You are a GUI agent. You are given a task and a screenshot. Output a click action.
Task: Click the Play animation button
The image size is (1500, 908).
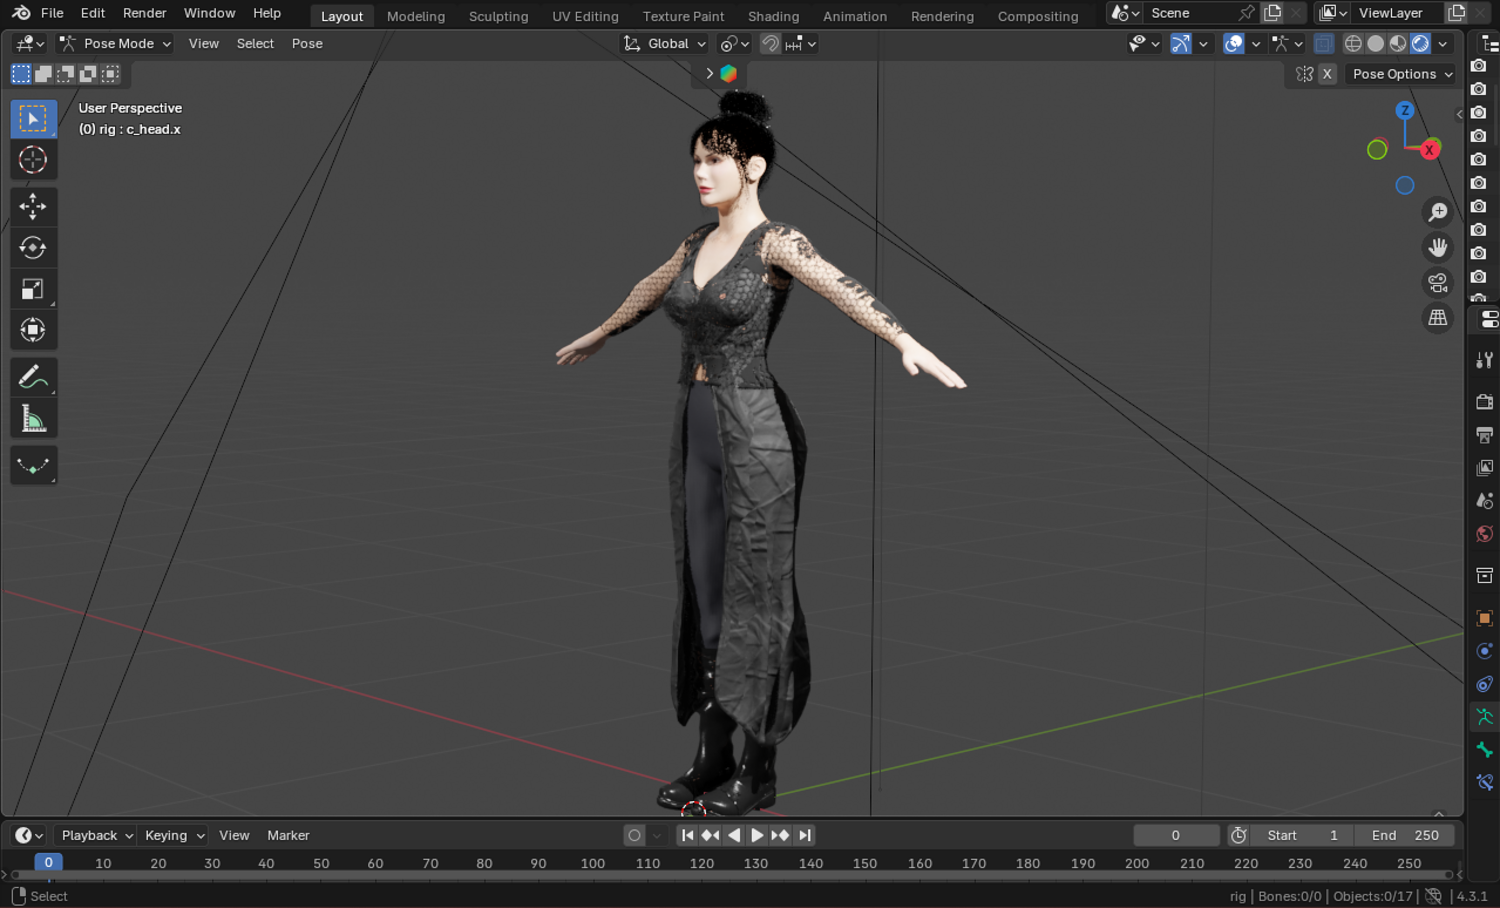757,836
